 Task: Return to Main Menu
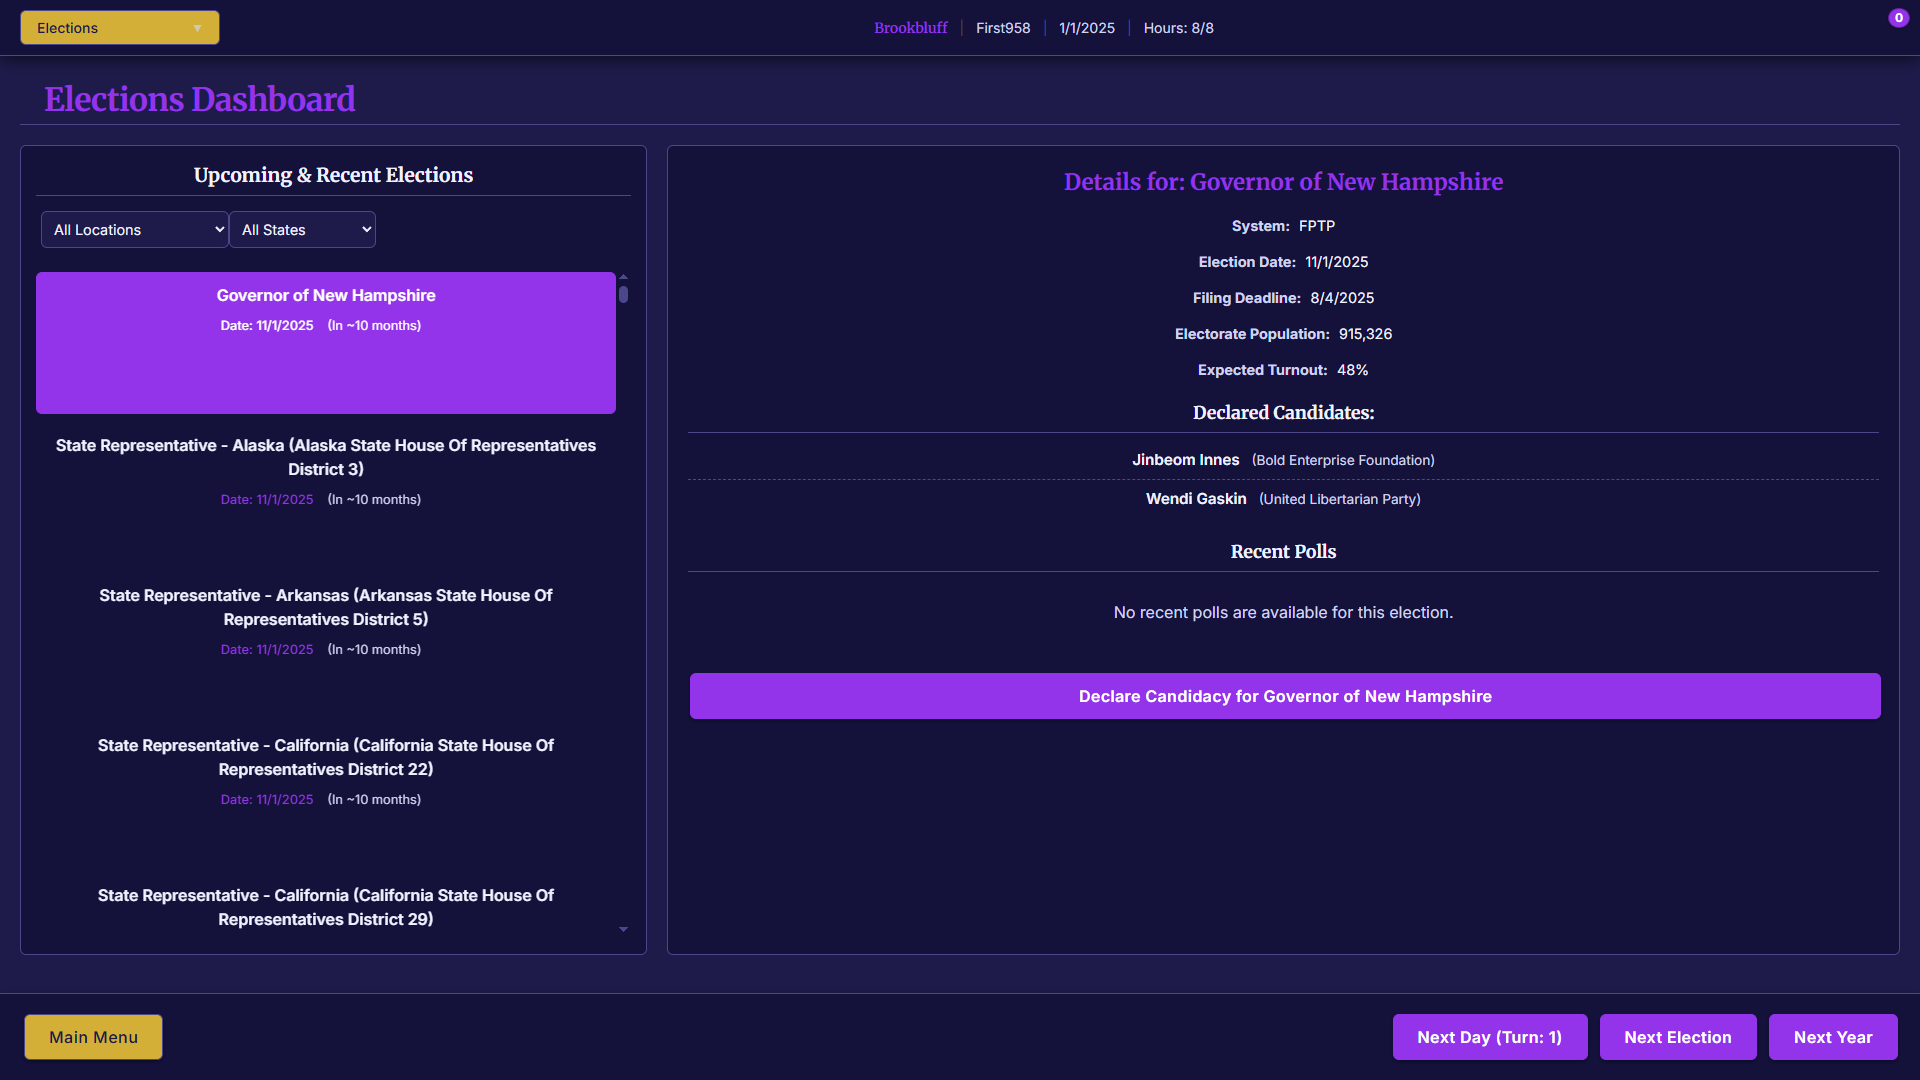[93, 1037]
